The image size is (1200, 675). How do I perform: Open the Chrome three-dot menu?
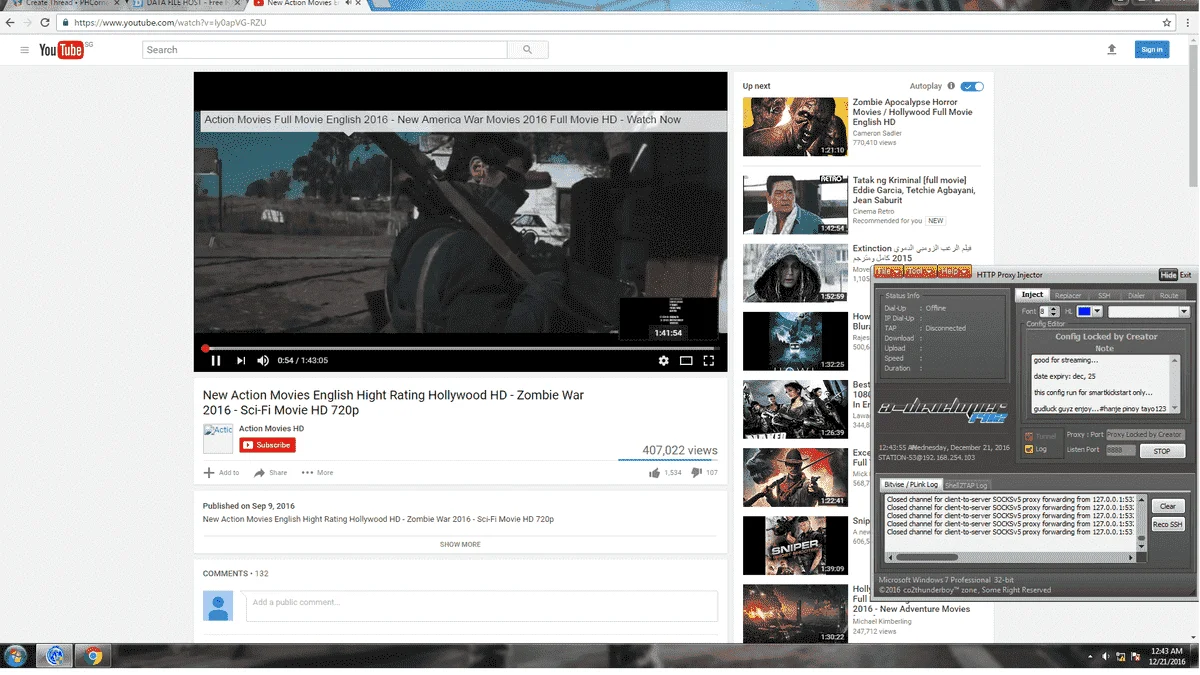coord(1188,22)
